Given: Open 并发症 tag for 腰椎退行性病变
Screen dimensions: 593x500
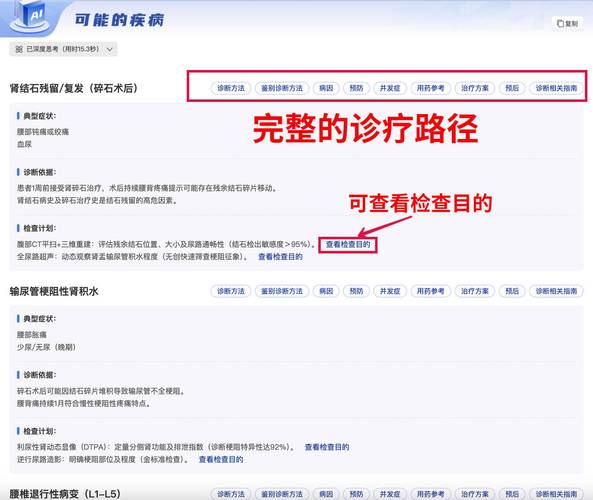Looking at the screenshot, I should pos(390,494).
